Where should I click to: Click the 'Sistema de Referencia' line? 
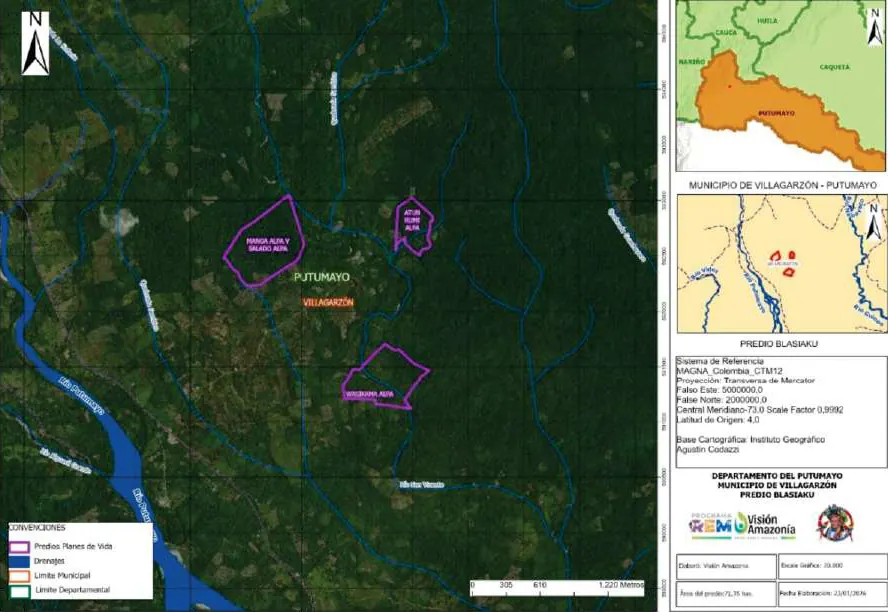click(720, 361)
